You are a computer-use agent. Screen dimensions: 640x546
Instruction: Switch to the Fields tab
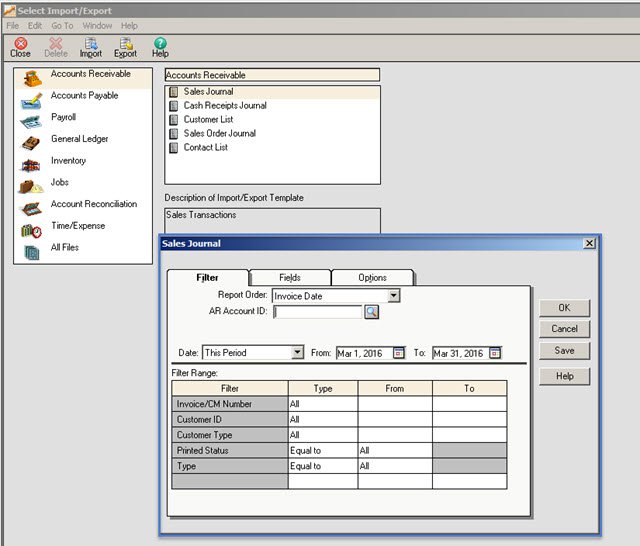[x=289, y=277]
